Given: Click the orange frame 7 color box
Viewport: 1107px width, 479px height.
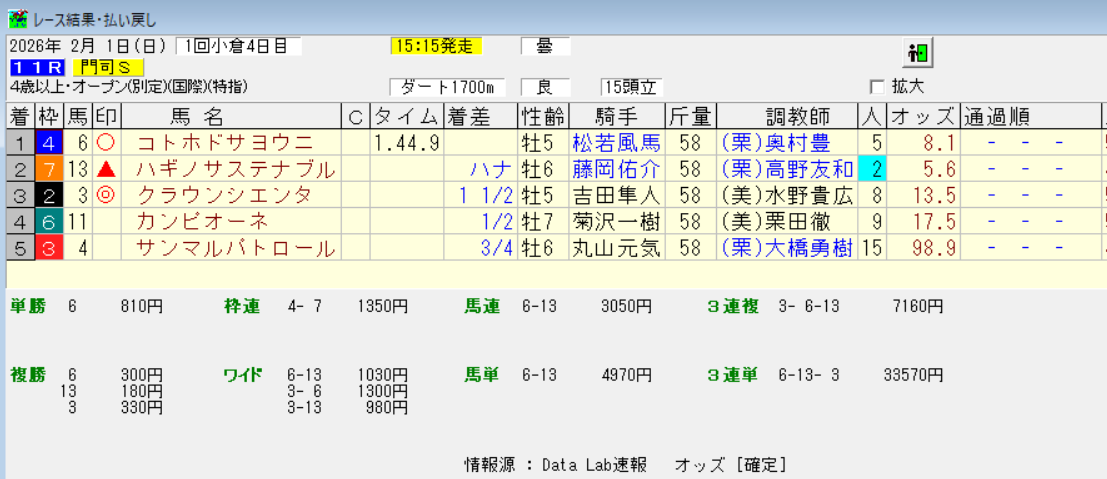Looking at the screenshot, I should pos(49,169).
